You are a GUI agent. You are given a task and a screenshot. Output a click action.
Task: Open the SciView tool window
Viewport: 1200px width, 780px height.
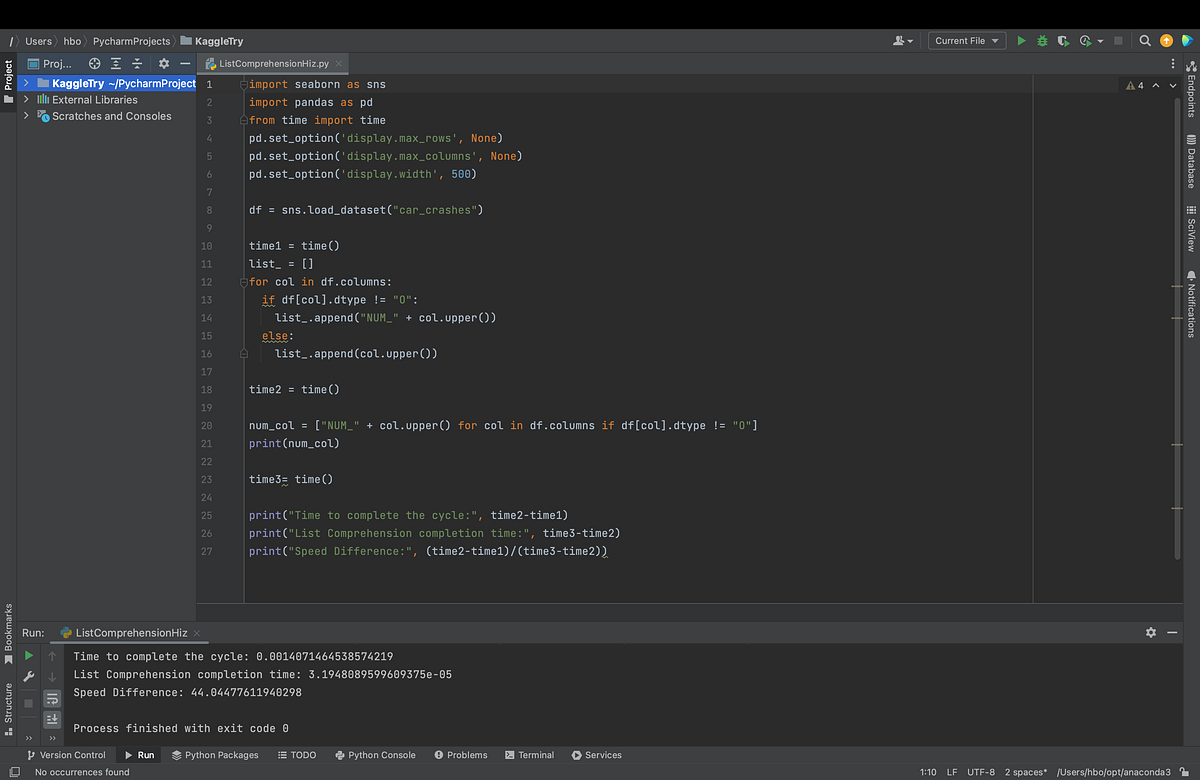point(1191,228)
